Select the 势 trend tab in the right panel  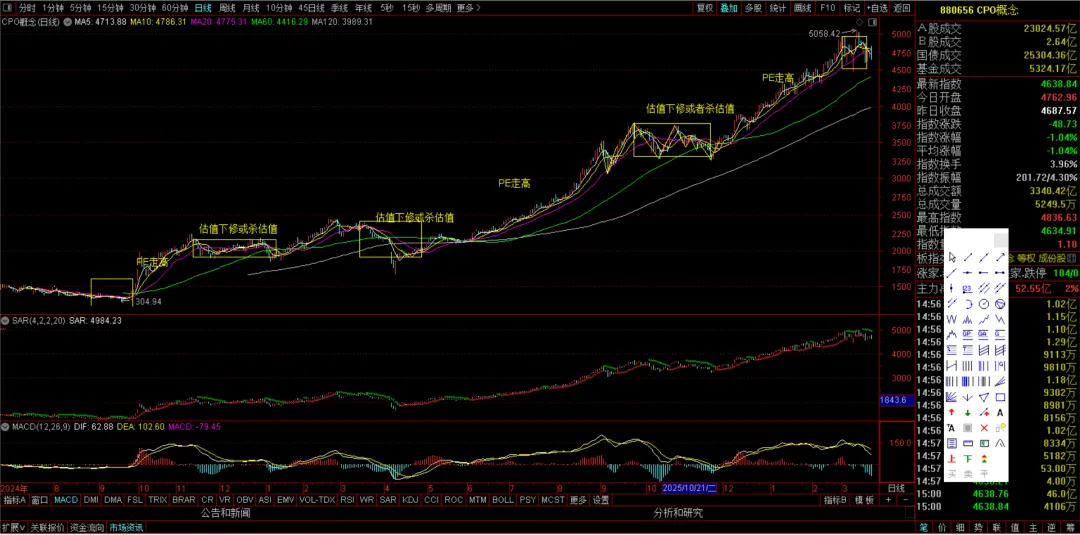978,528
